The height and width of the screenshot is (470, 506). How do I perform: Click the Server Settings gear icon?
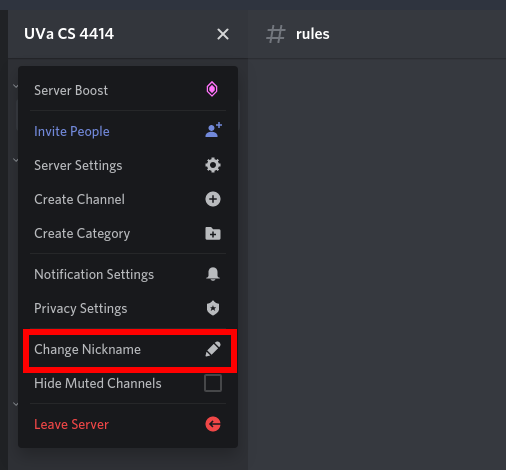[213, 165]
